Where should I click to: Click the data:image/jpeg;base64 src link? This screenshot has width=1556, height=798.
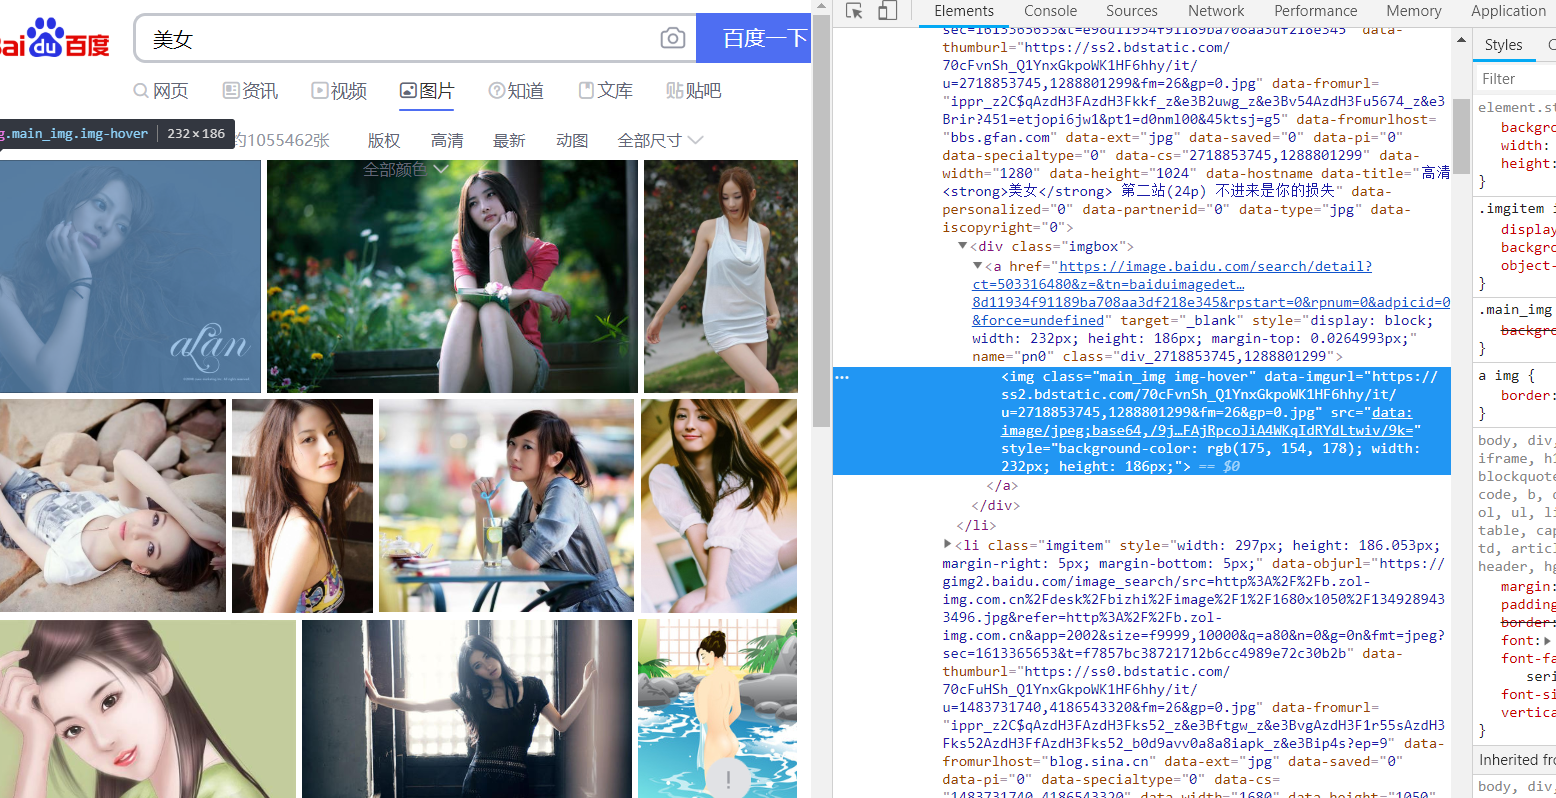1208,421
